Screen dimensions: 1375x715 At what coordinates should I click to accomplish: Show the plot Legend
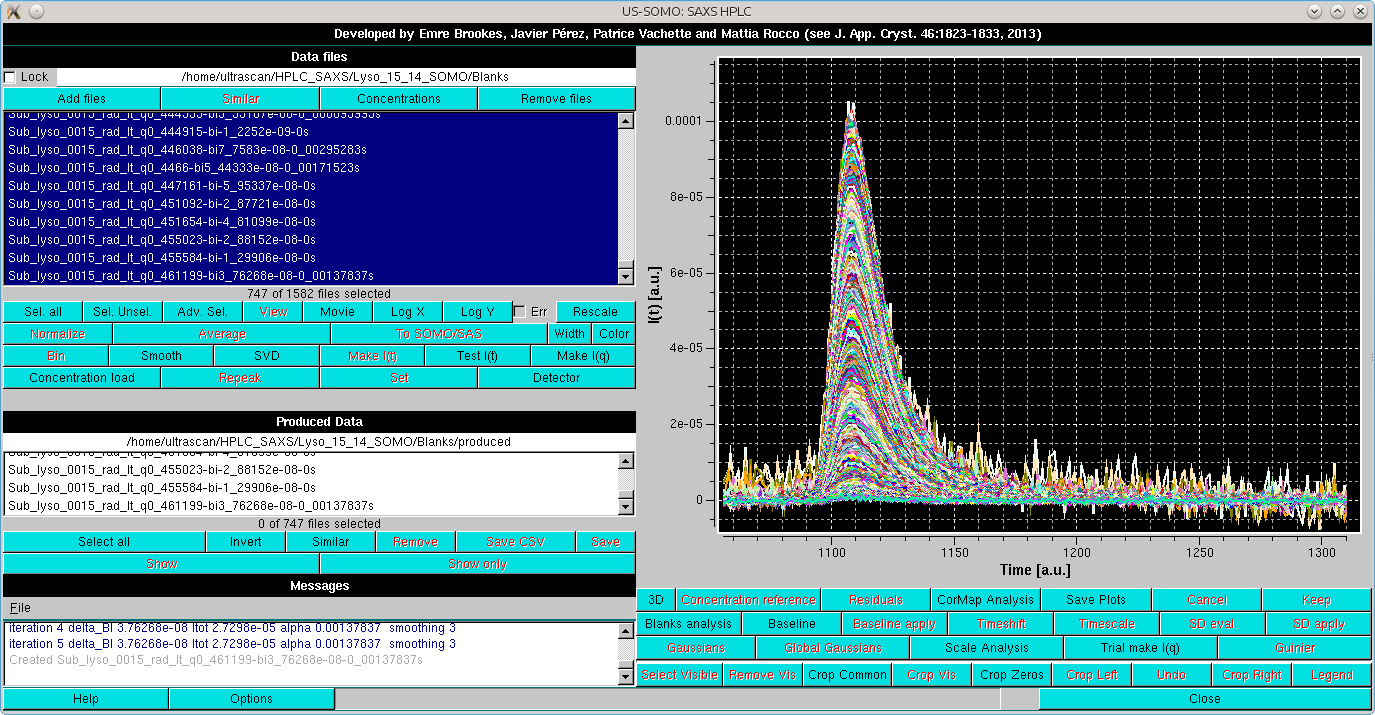point(1332,674)
